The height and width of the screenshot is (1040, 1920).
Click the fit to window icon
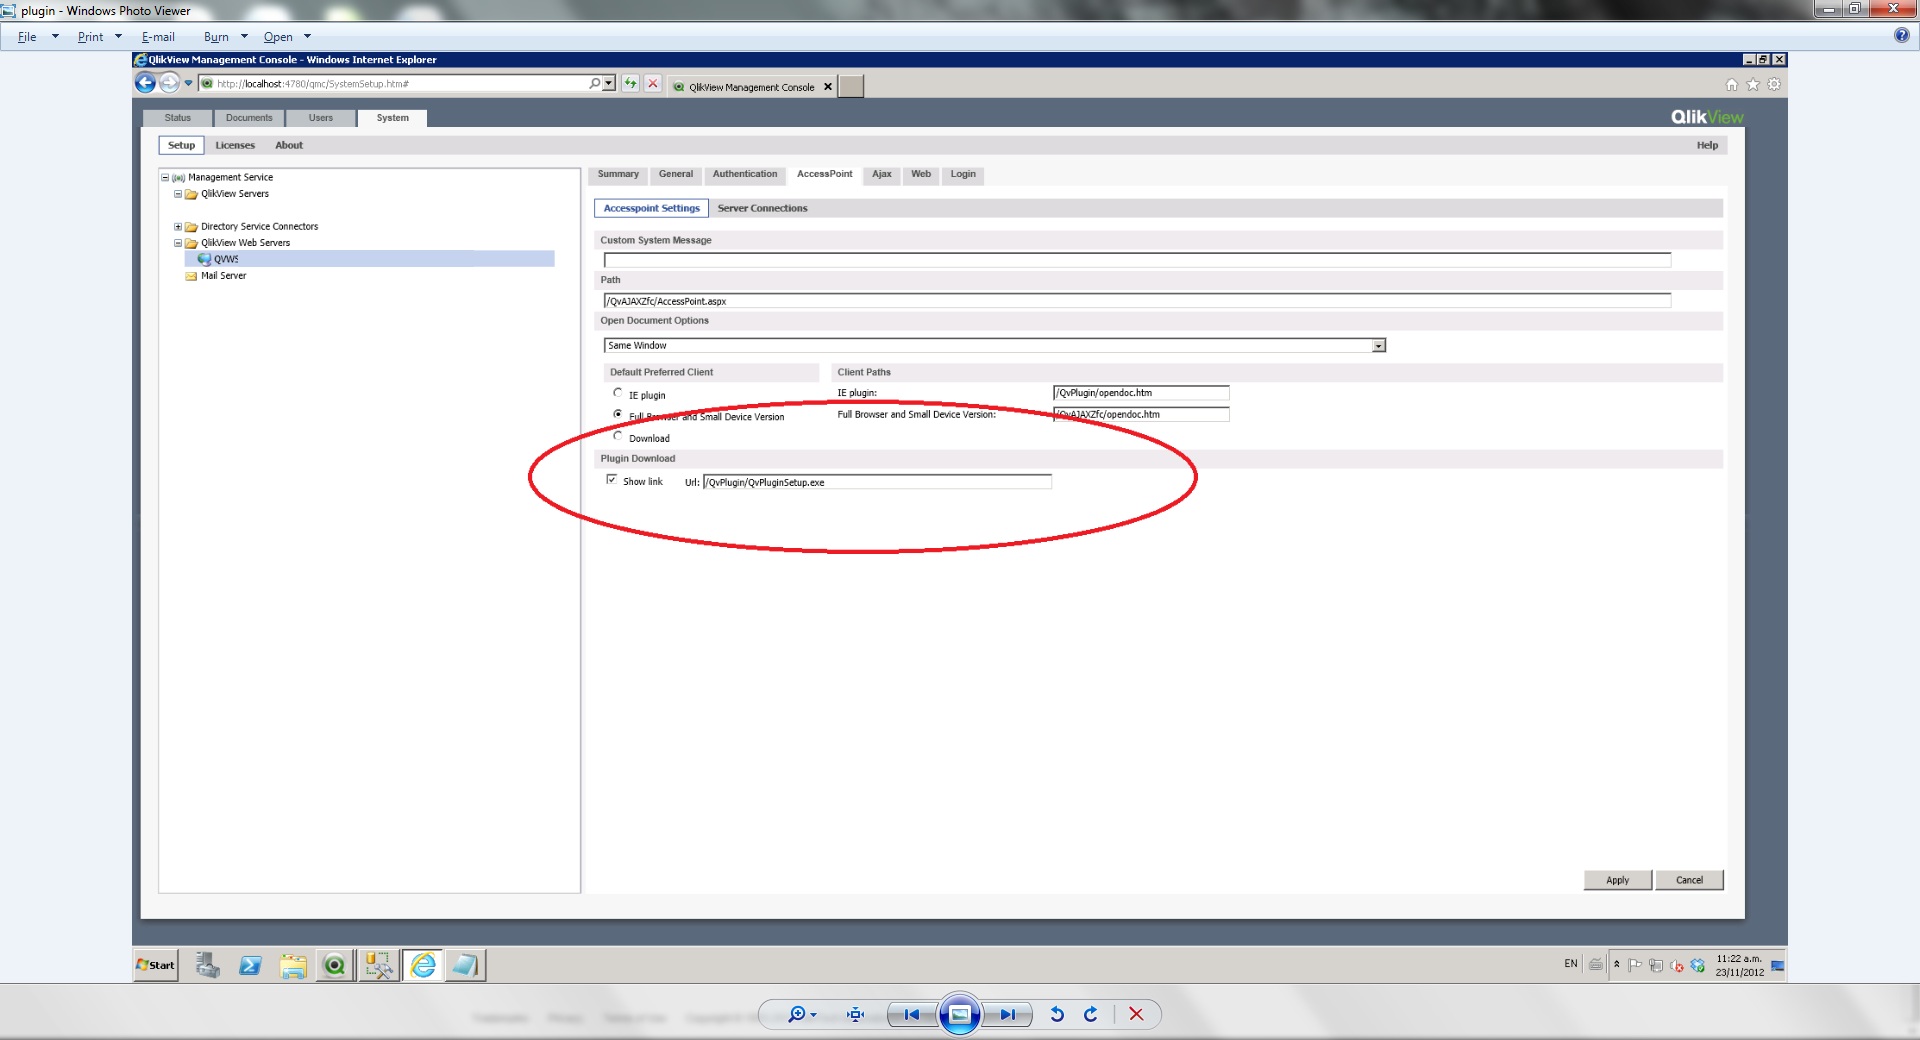pos(855,1014)
